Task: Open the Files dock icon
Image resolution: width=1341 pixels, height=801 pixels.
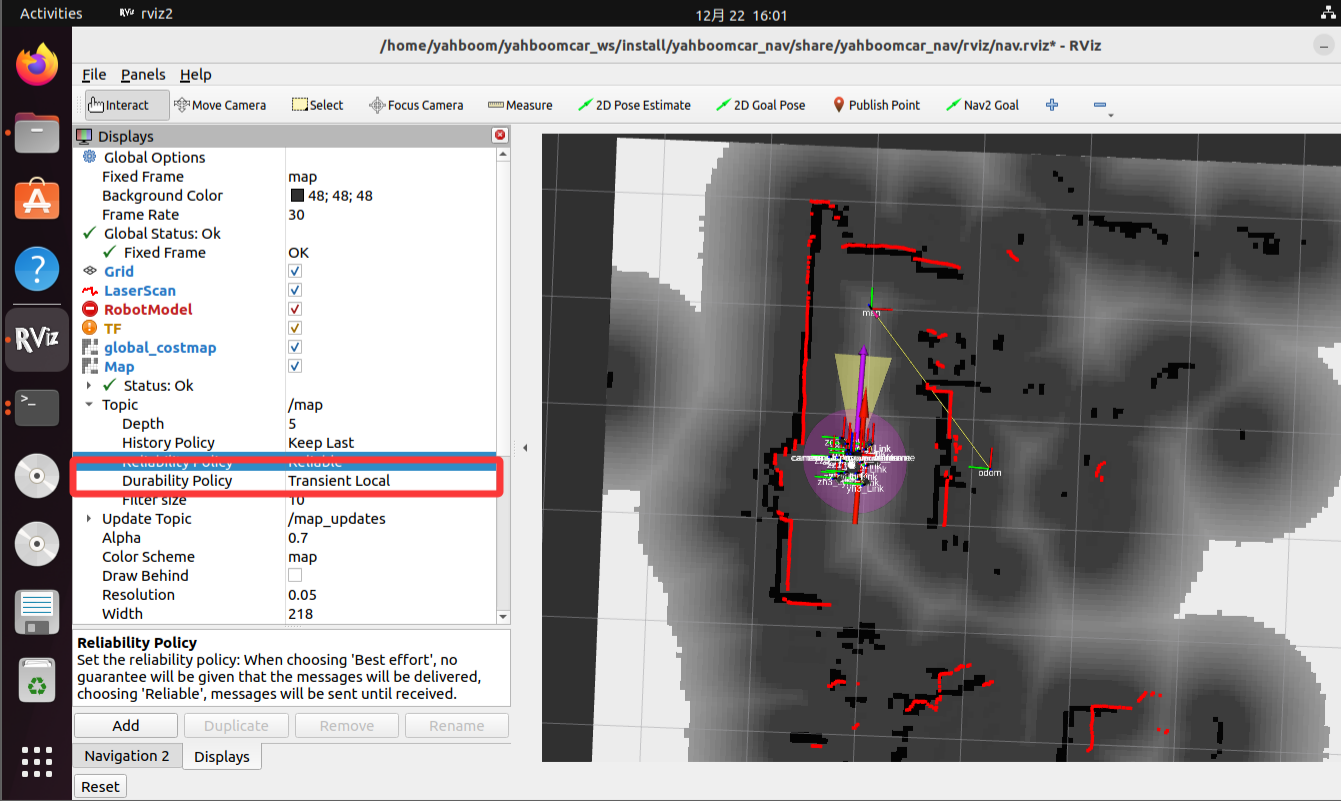Action: (37, 133)
